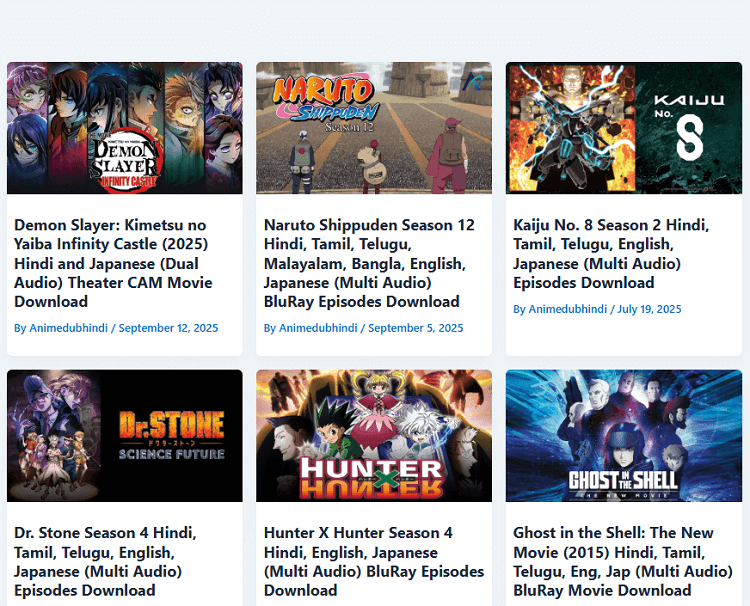Open the Hunter X Hunter poster thumbnail
This screenshot has height=606, width=750.
pos(374,436)
